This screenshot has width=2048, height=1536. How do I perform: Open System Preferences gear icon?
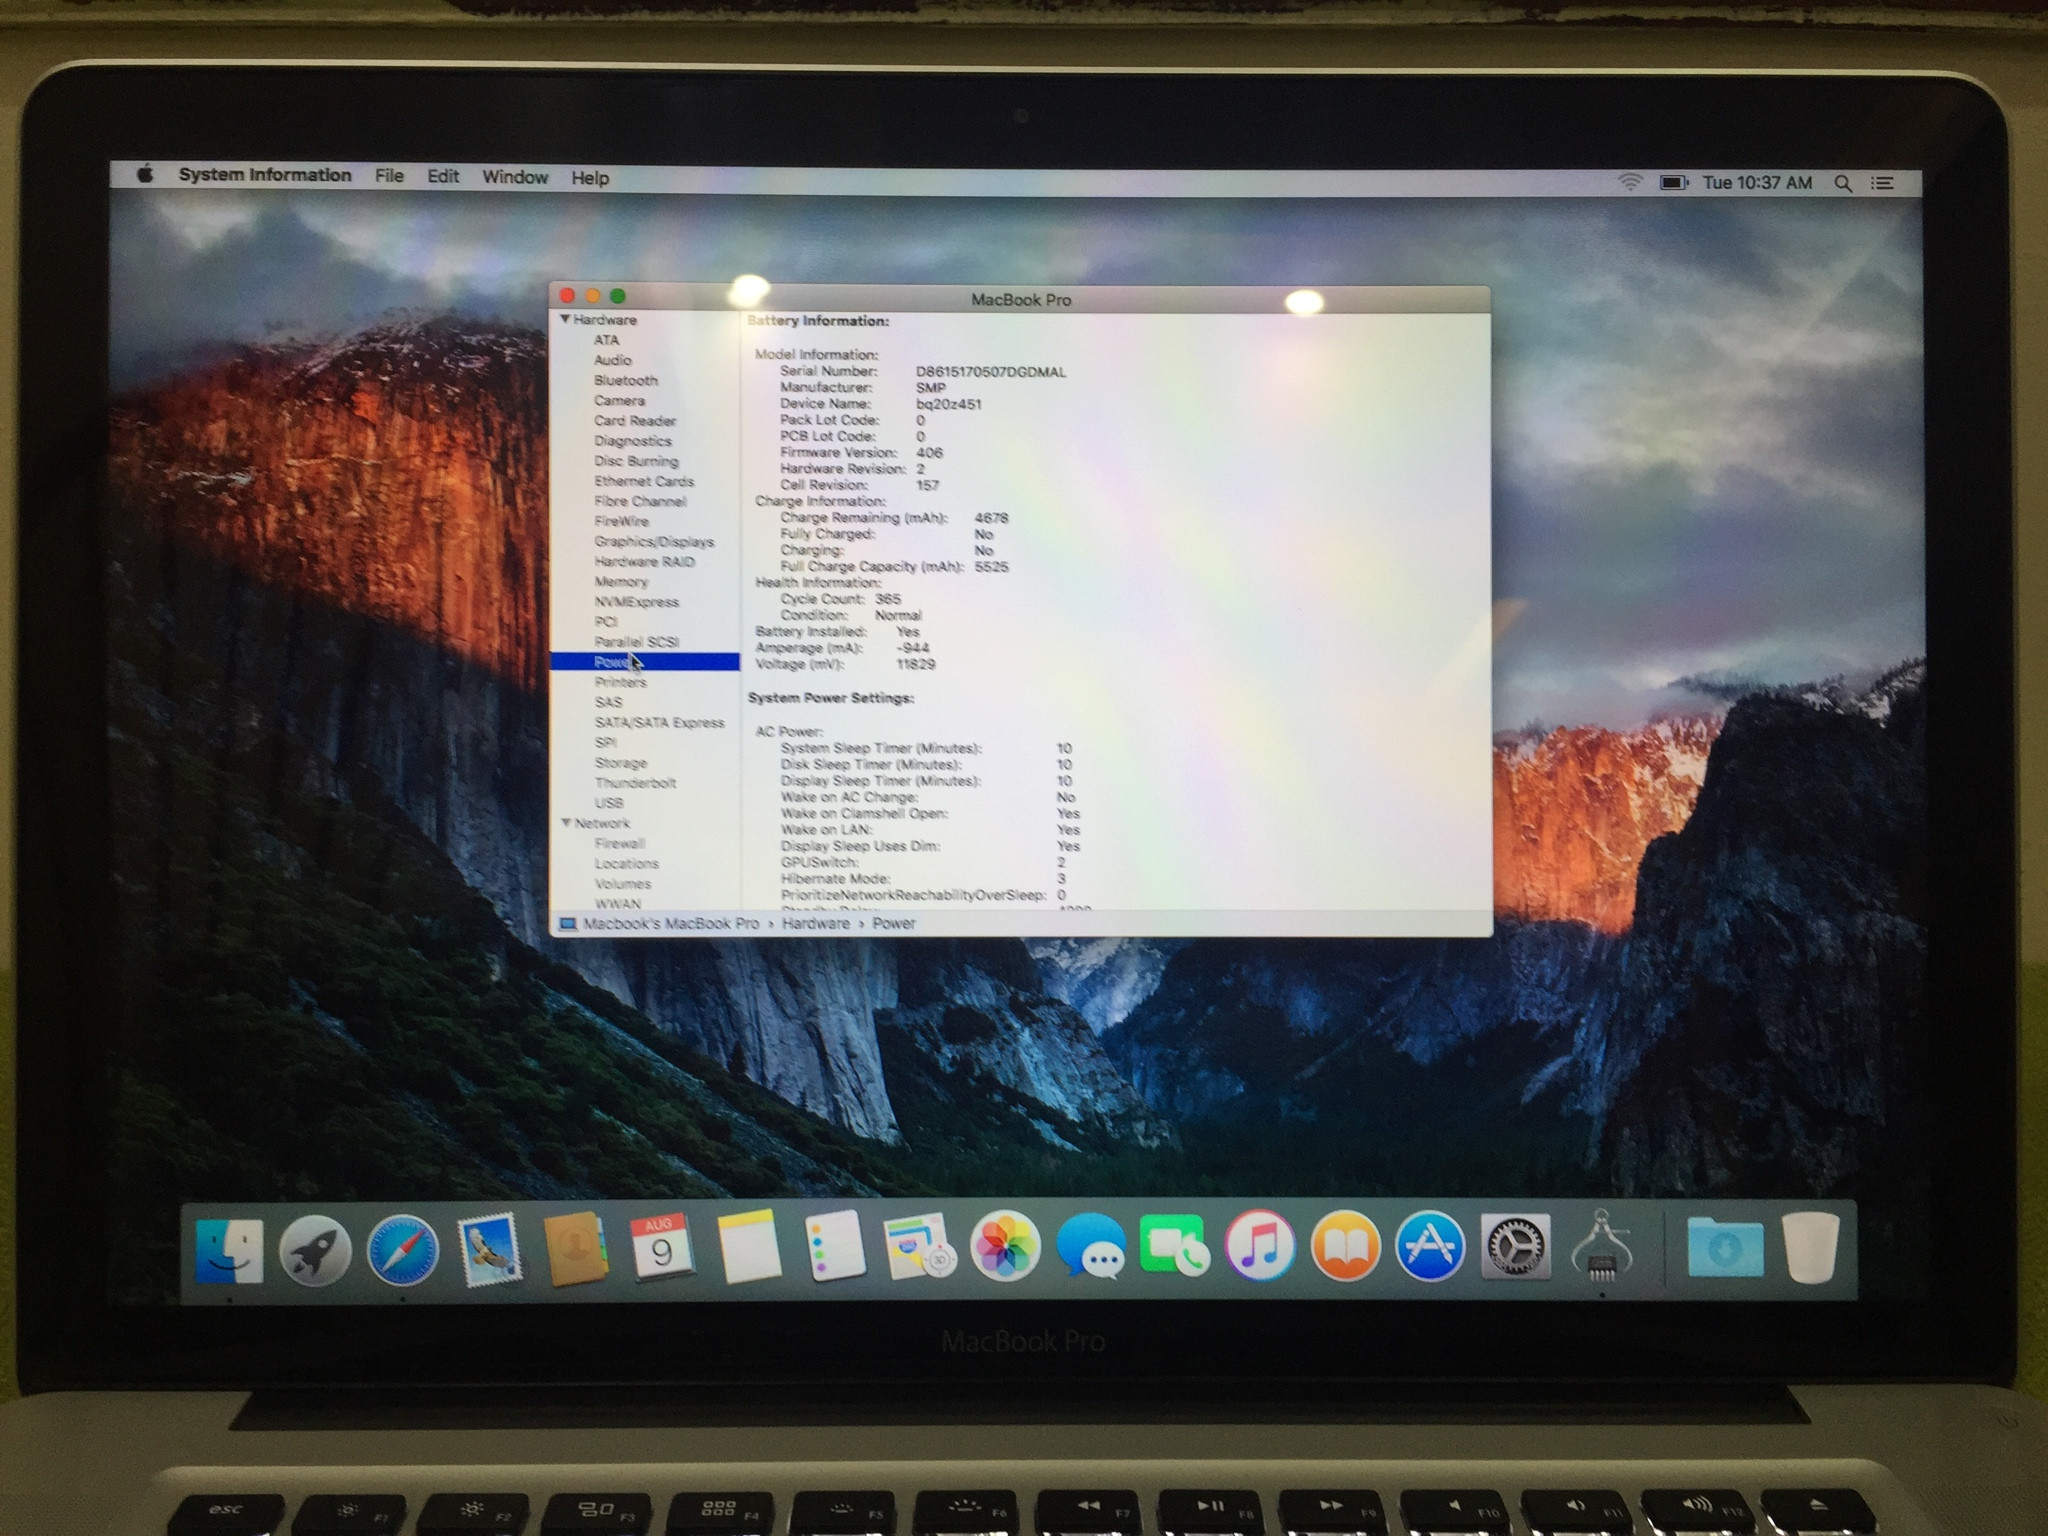(x=1516, y=1247)
